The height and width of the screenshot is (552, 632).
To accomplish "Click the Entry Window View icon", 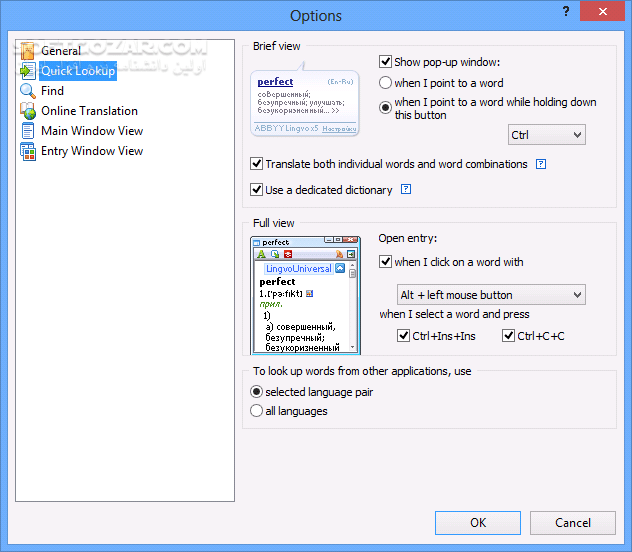I will point(27,151).
